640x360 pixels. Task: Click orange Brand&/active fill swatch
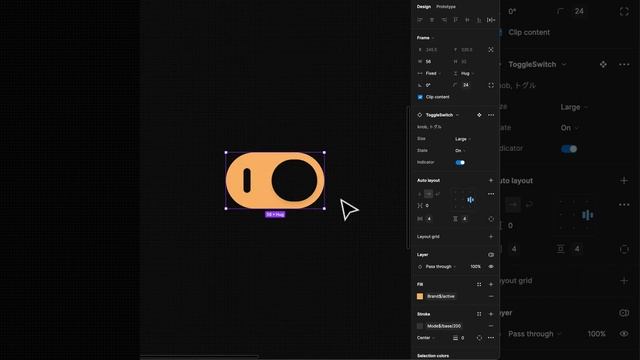click(x=420, y=296)
